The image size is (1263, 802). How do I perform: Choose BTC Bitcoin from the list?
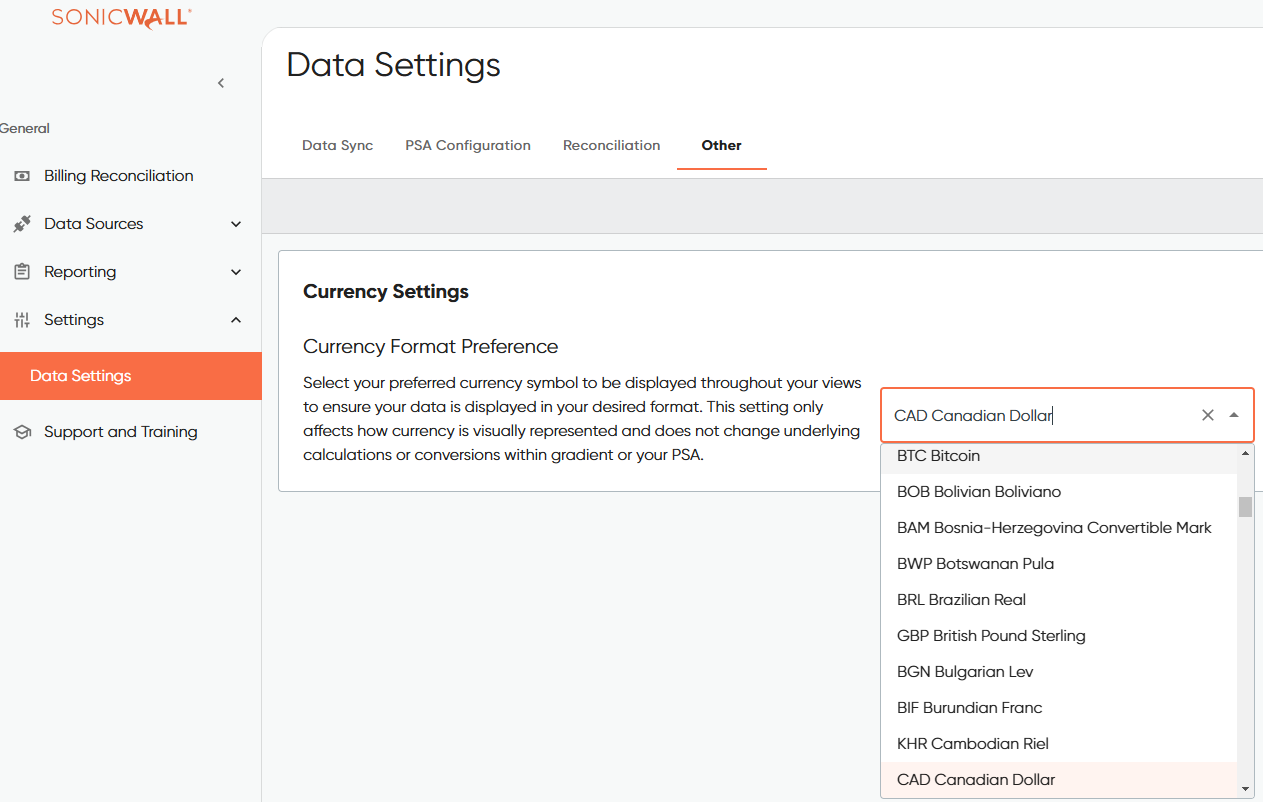1059,456
